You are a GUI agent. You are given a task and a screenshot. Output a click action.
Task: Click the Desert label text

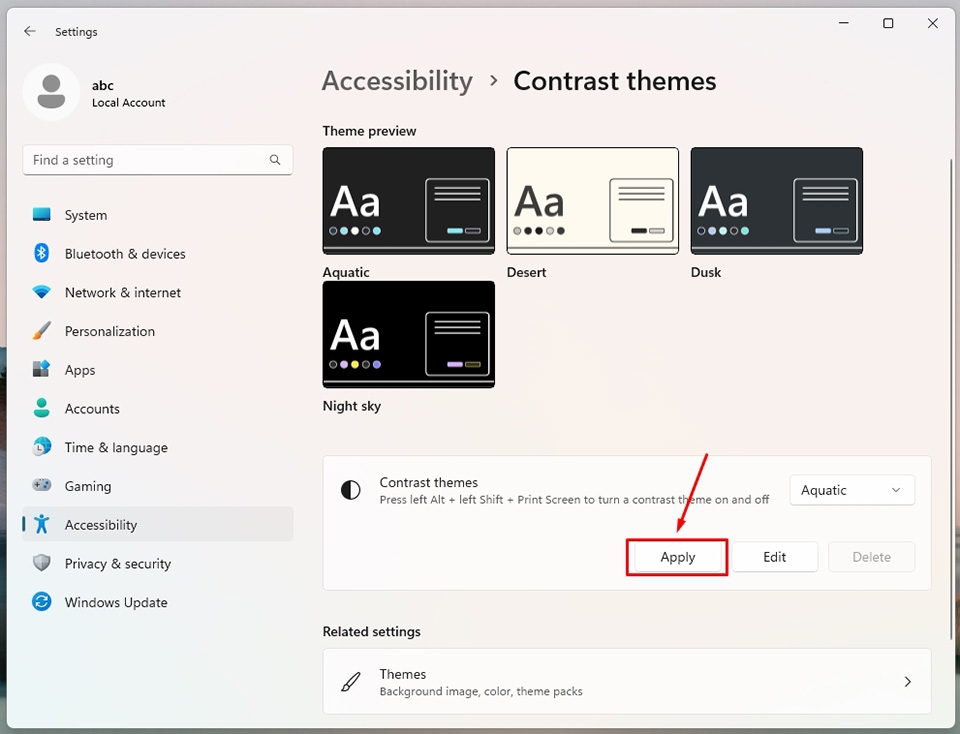527,272
